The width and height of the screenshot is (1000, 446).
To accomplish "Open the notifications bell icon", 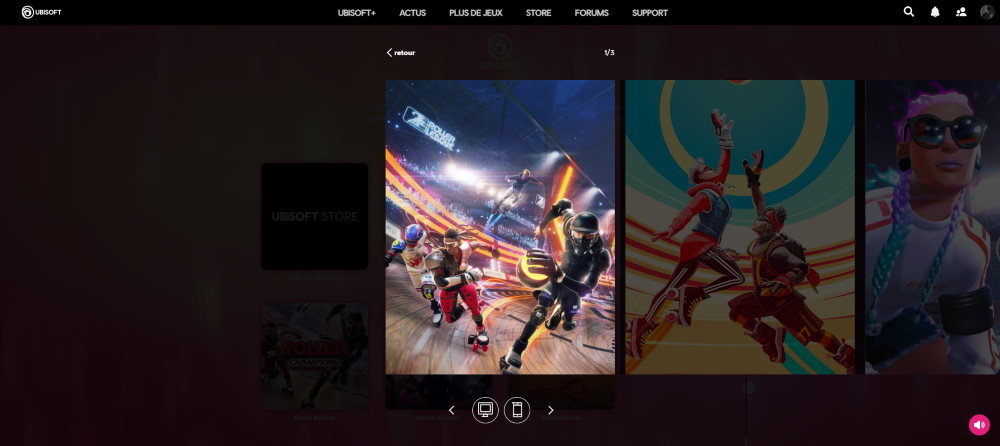I will tap(935, 12).
